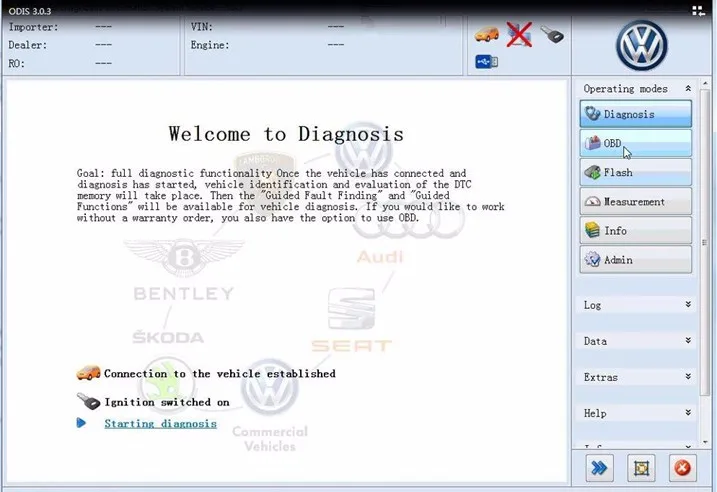Click the 'Connection to the vehicle established' text

[220, 374]
